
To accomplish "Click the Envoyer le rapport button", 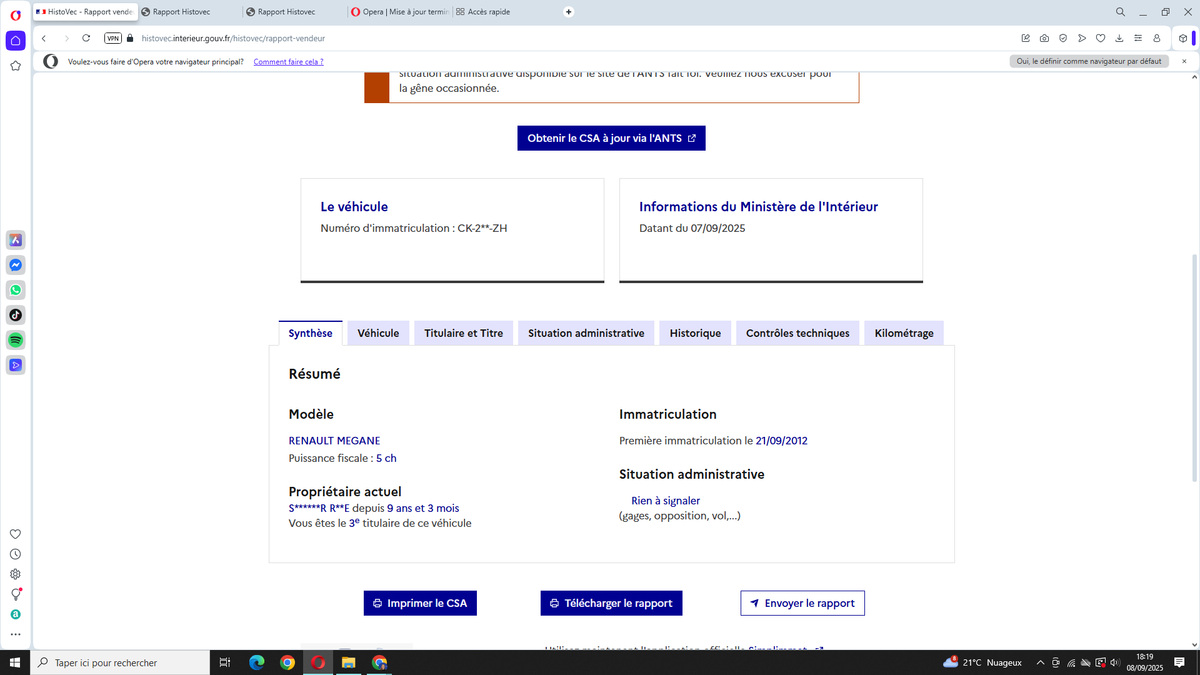I will click(x=803, y=603).
